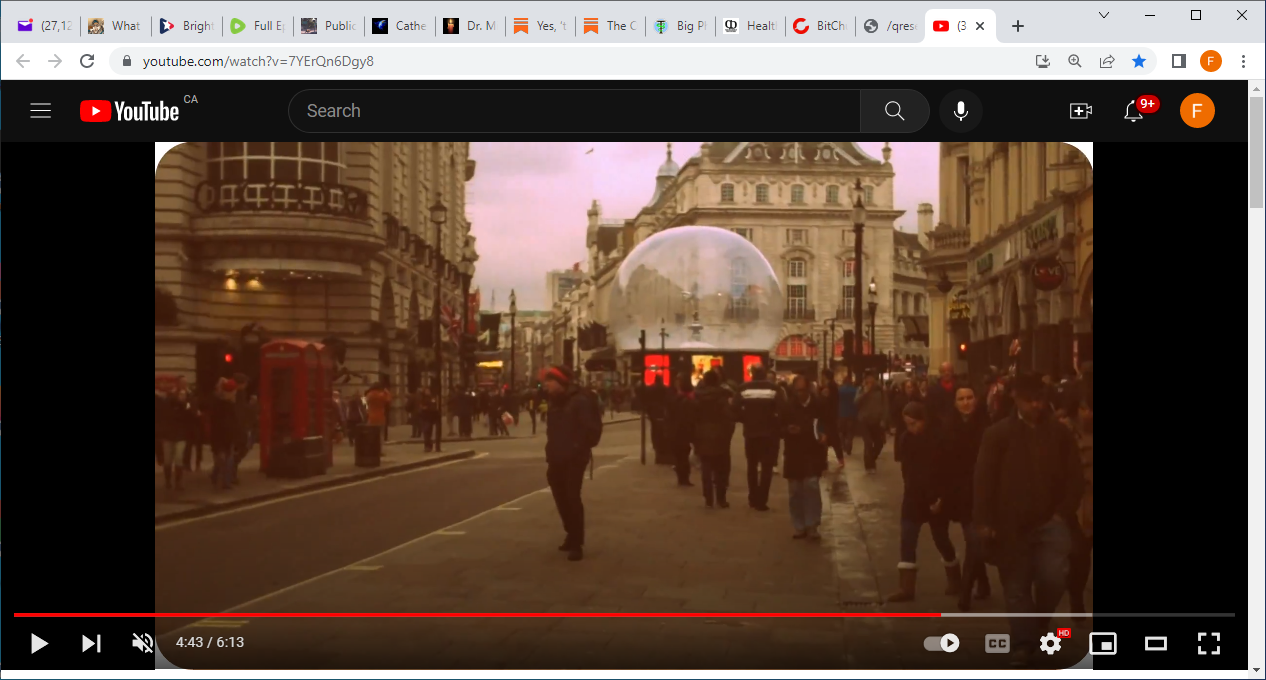The height and width of the screenshot is (680, 1266).
Task: Click the youtube.com address bar URL
Action: 258,61
